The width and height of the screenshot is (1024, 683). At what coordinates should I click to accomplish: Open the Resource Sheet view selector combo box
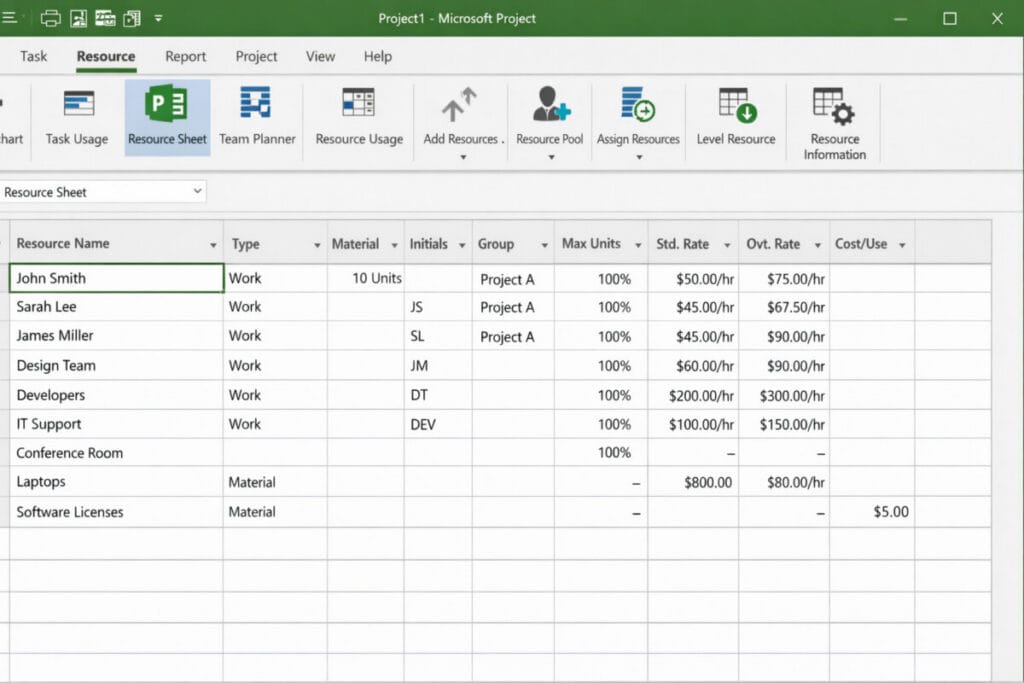click(103, 192)
